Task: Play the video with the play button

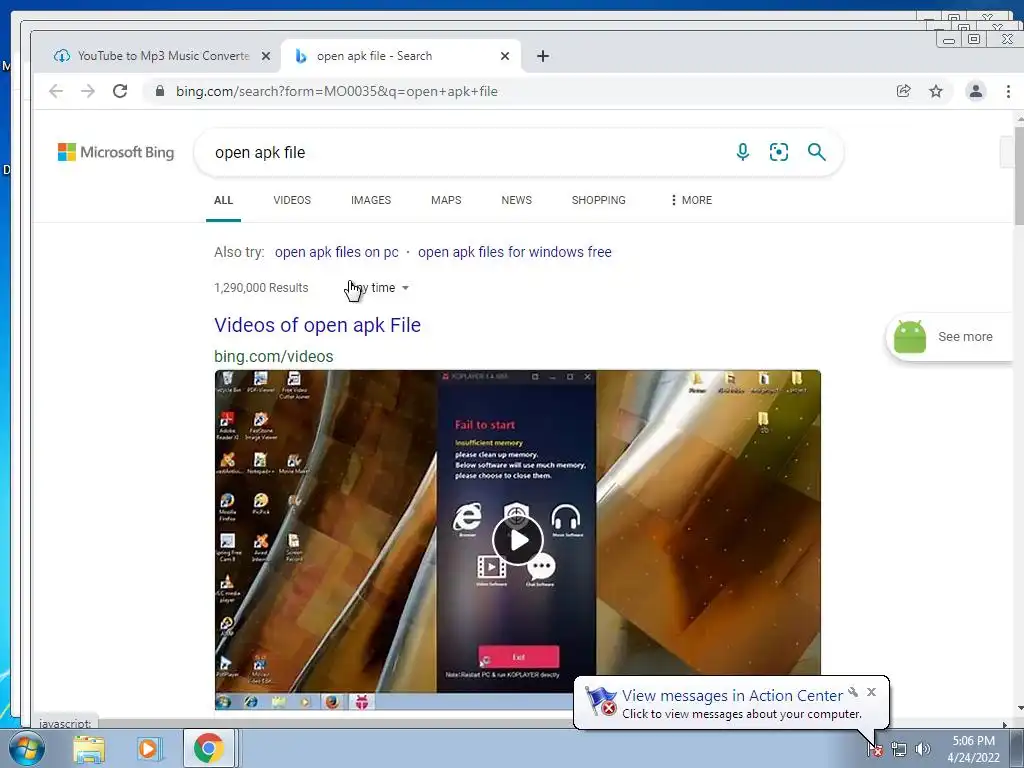Action: tap(518, 540)
